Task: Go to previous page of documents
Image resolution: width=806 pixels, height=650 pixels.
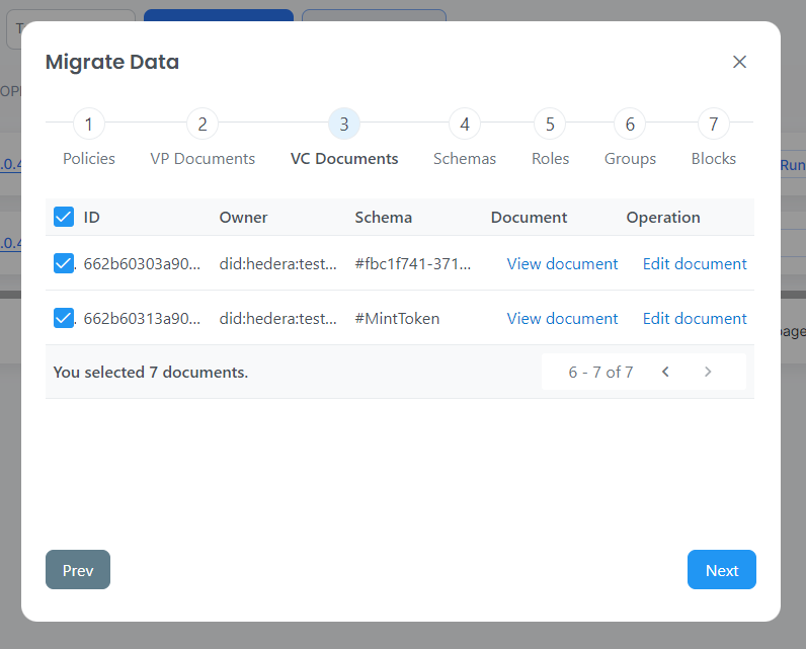Action: pyautogui.click(x=665, y=372)
